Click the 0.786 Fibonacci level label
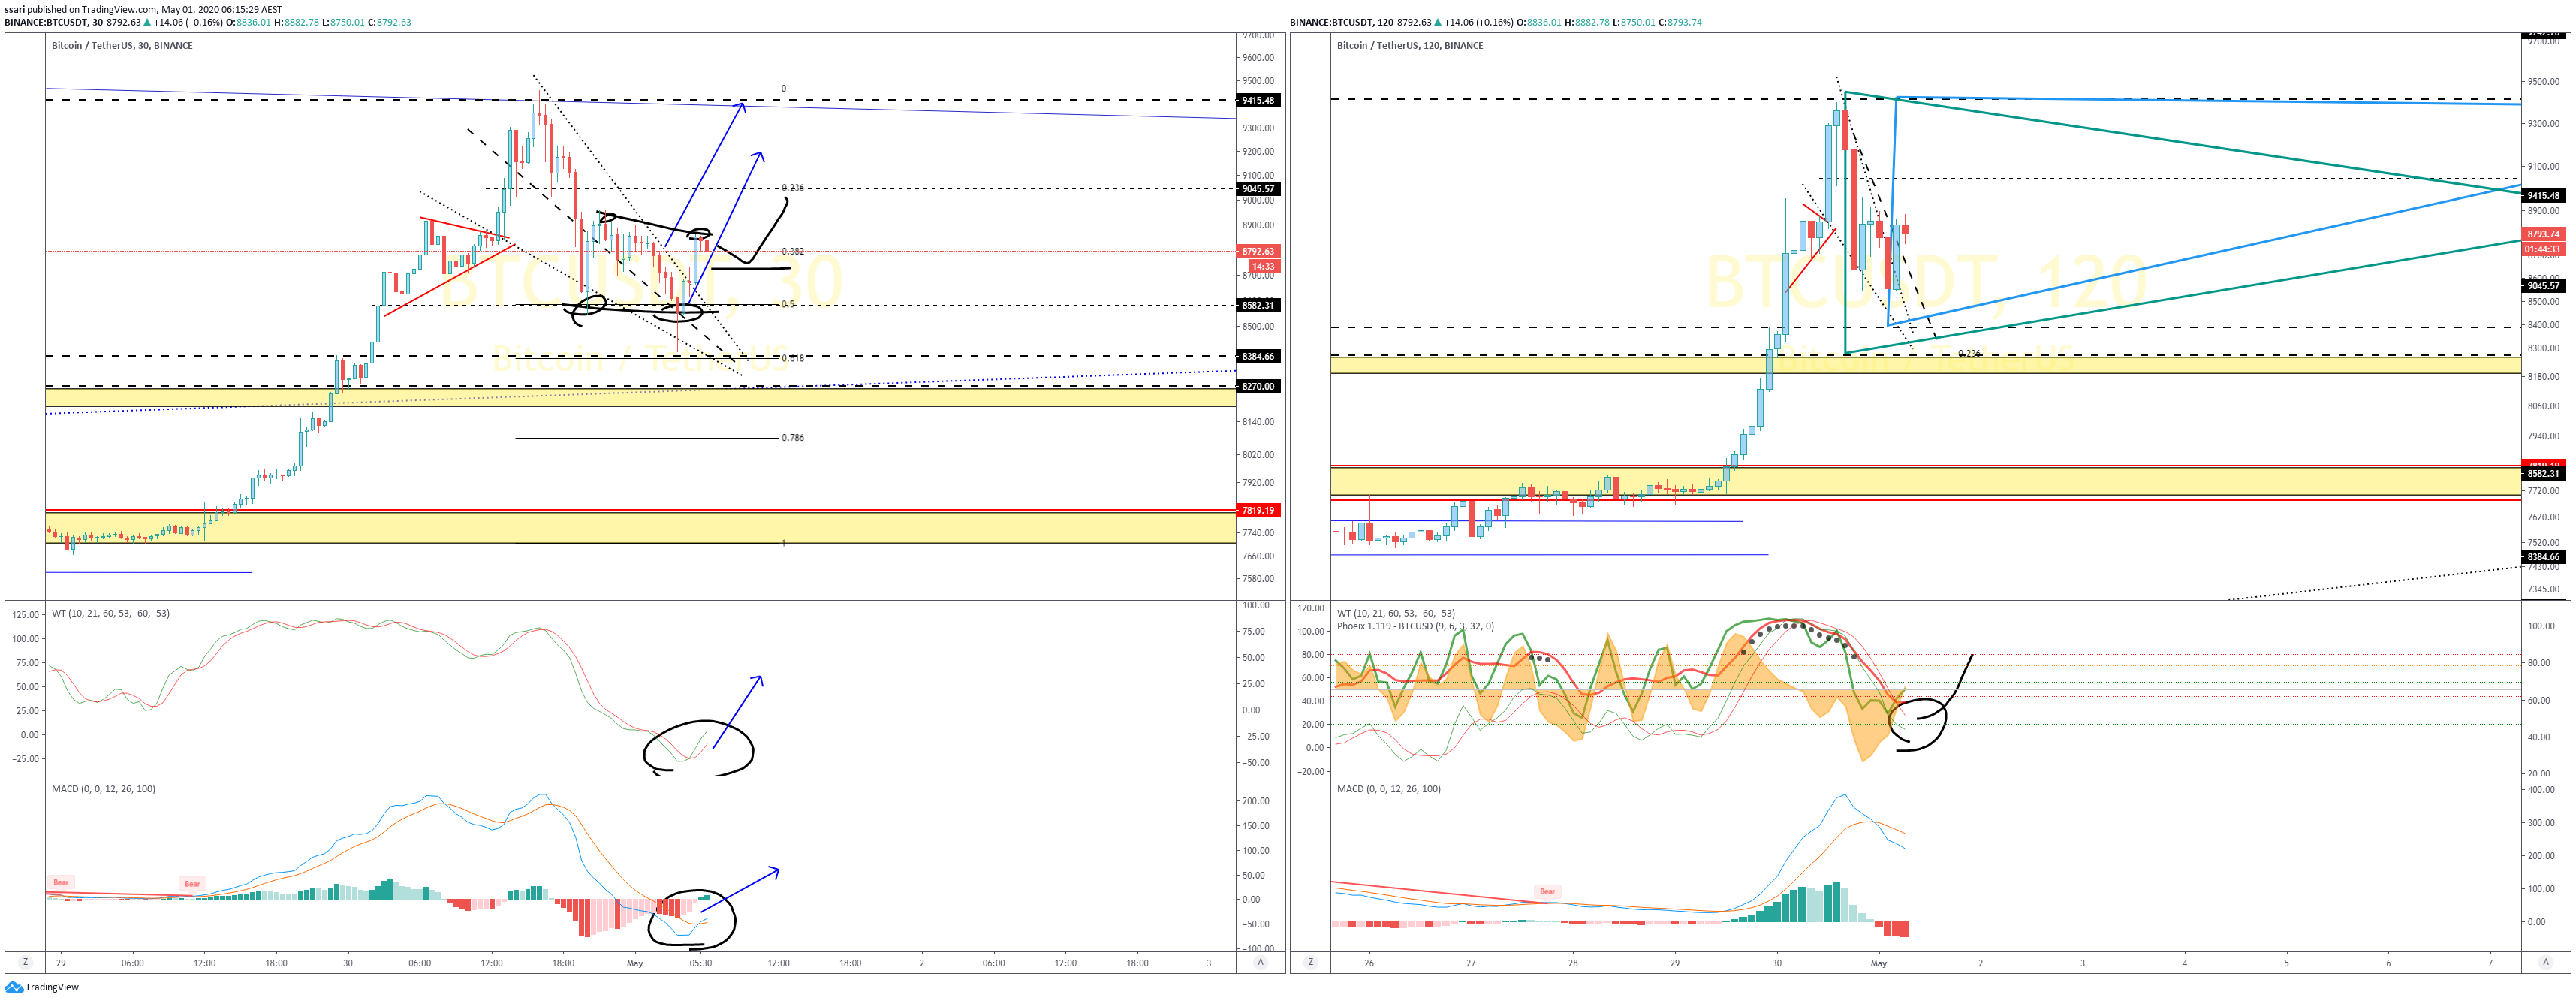 (x=792, y=438)
